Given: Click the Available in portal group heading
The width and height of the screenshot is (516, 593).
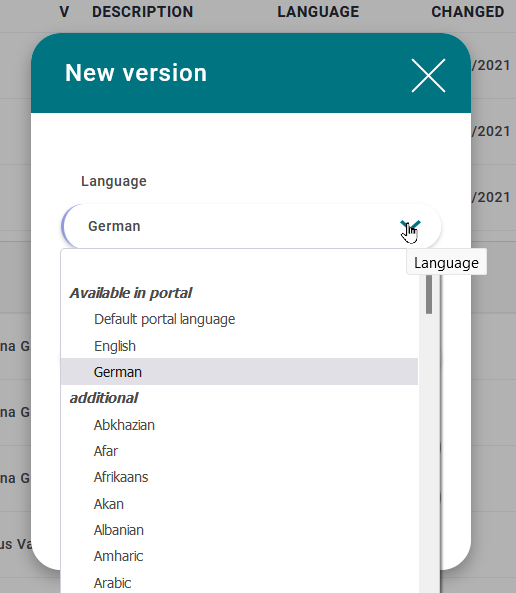Looking at the screenshot, I should point(131,293).
